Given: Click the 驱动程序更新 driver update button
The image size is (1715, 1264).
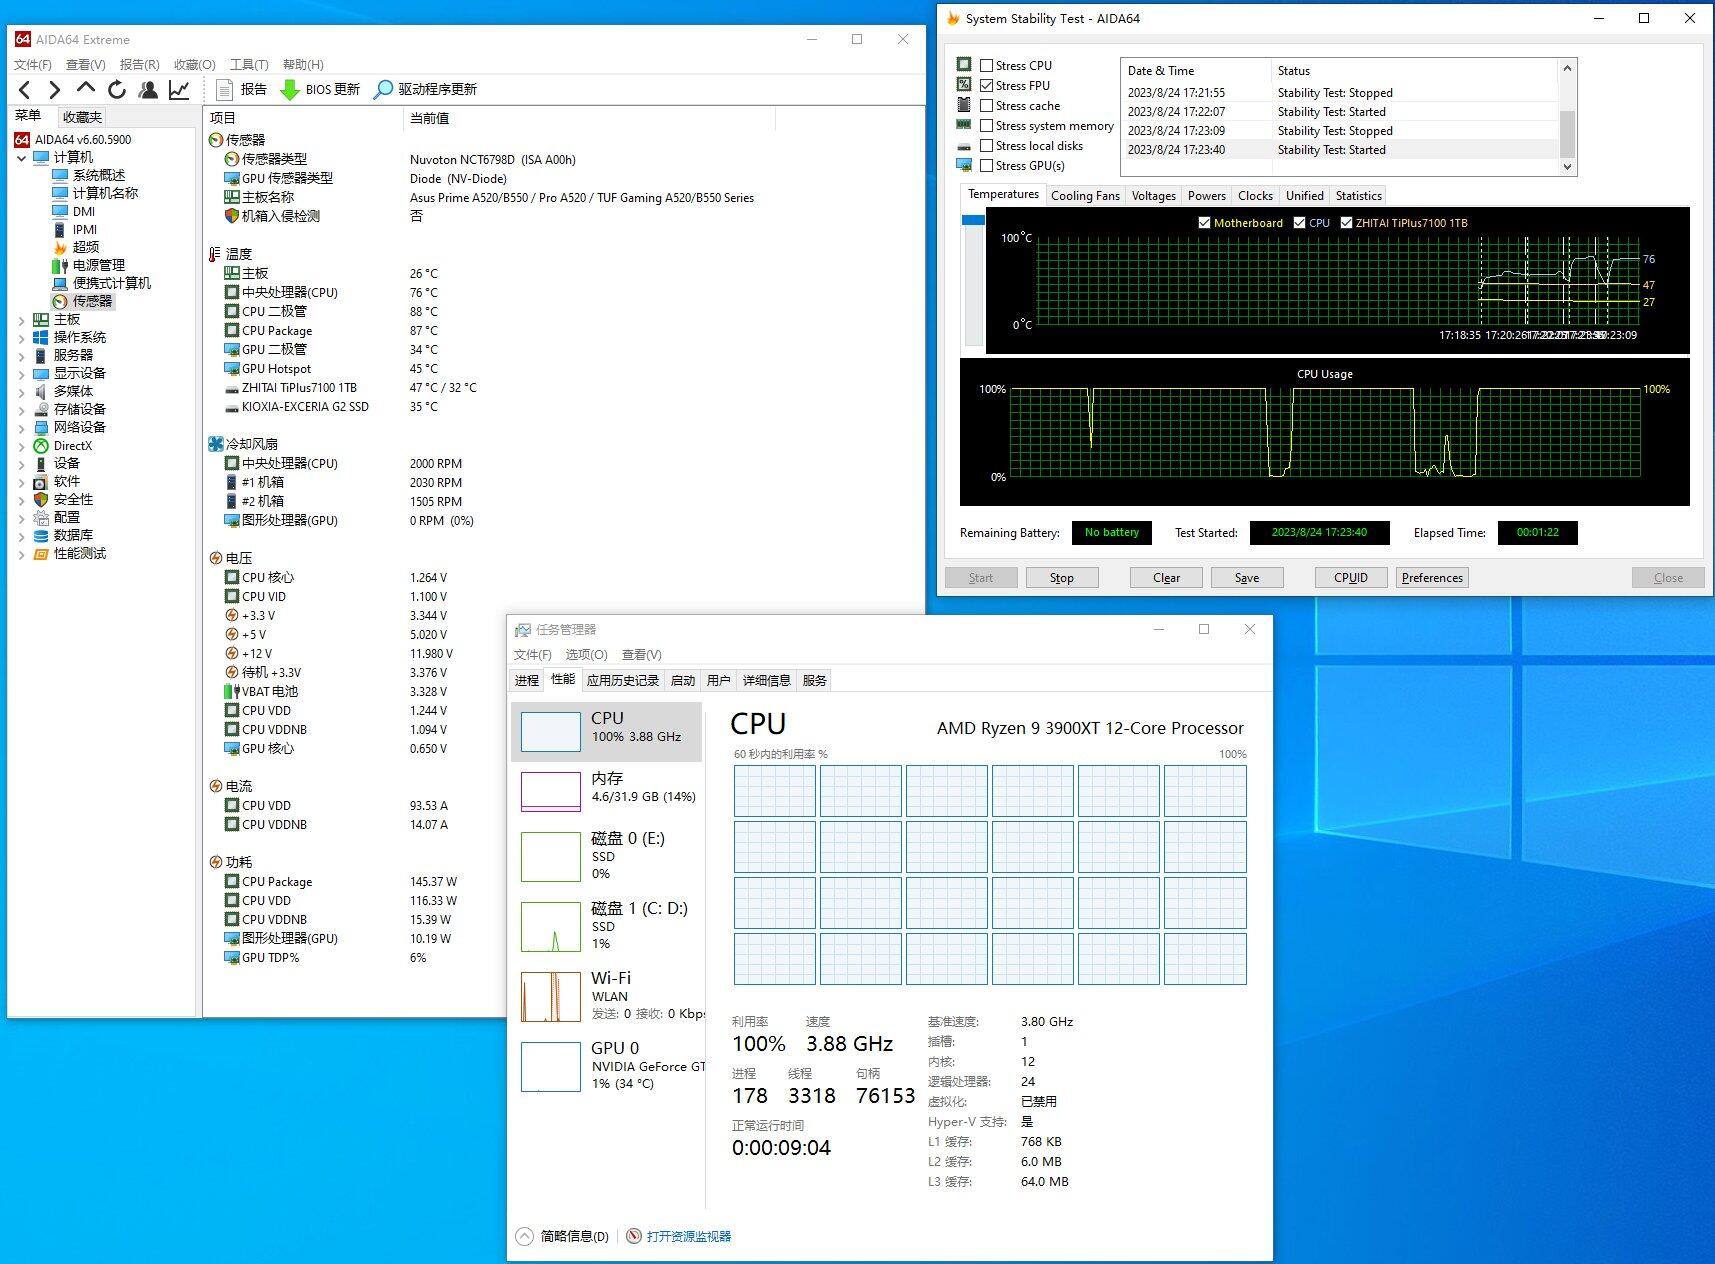Looking at the screenshot, I should pyautogui.click(x=425, y=90).
